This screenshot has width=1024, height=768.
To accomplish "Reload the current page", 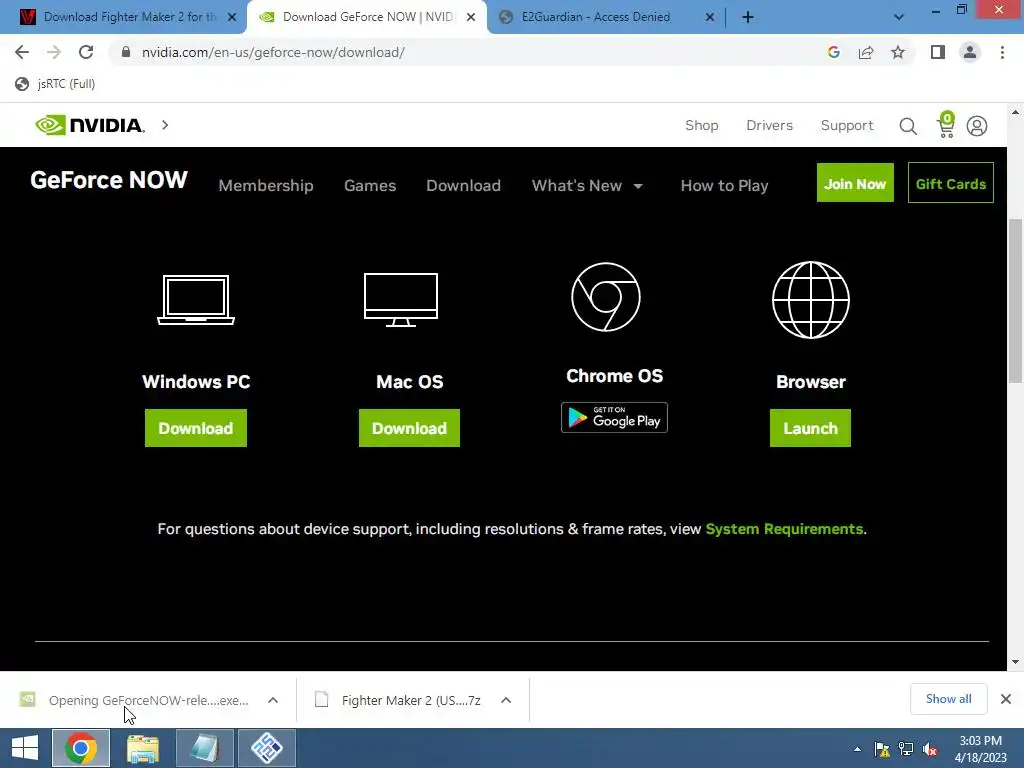I will point(86,52).
